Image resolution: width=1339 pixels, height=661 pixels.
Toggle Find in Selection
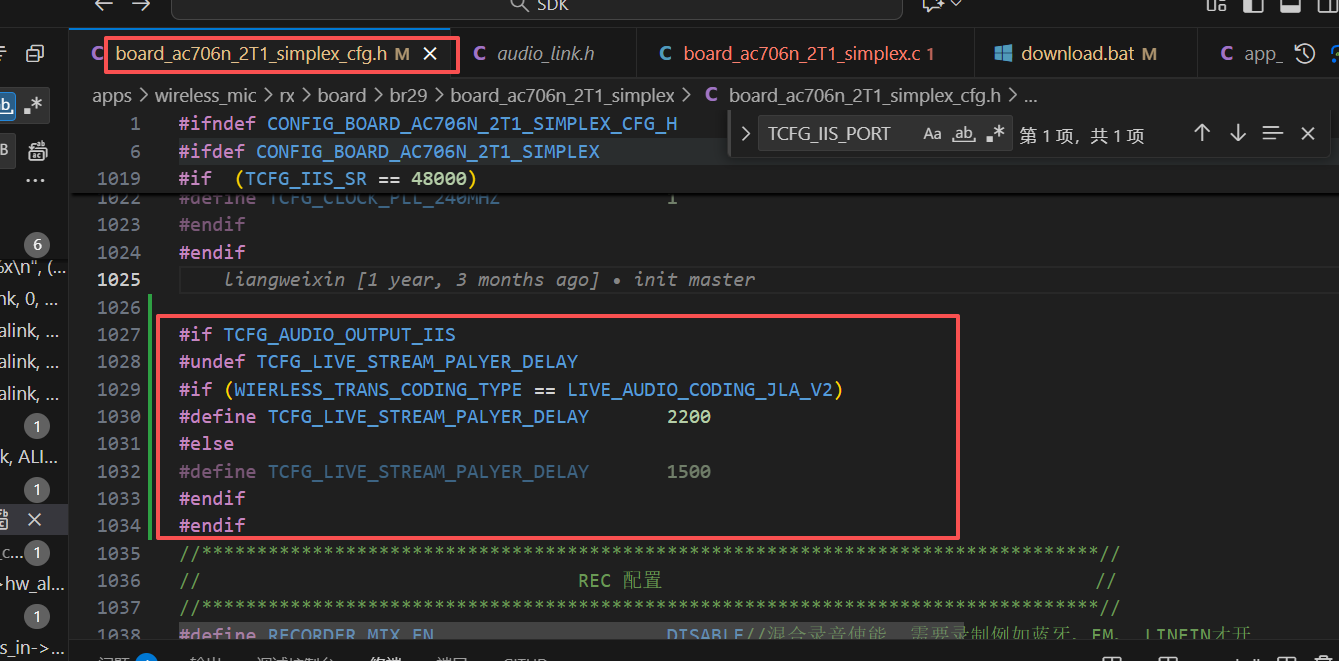point(1272,133)
